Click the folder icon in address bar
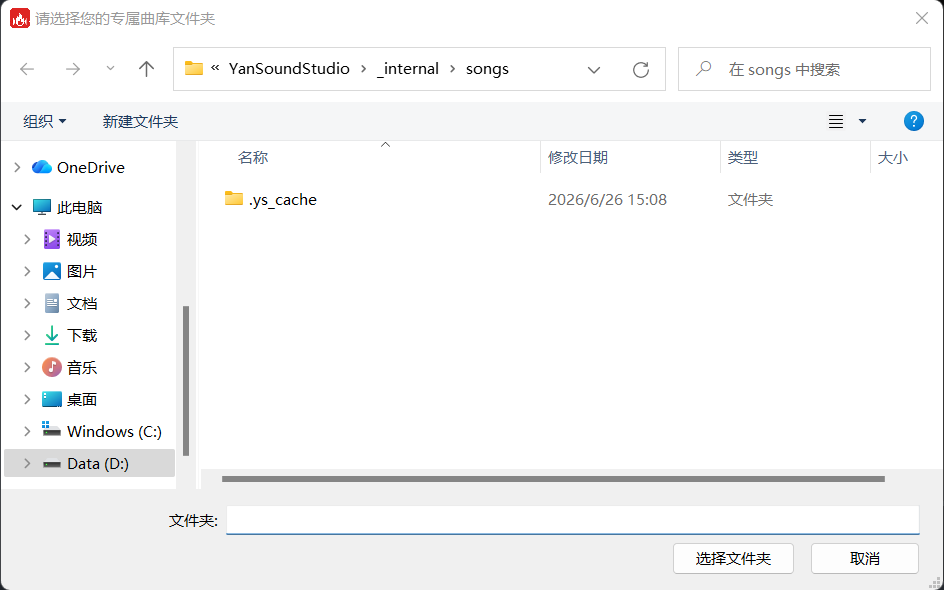 coord(194,69)
